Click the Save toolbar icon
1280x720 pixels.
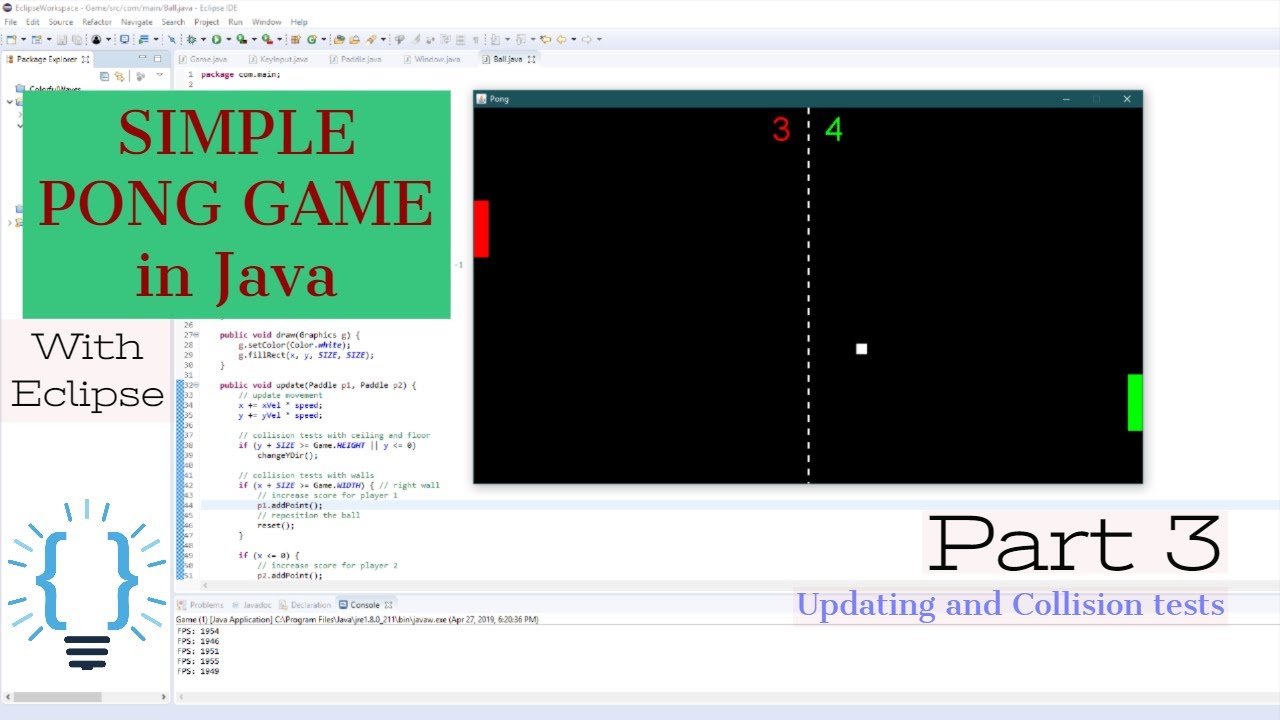pyautogui.click(x=61, y=39)
